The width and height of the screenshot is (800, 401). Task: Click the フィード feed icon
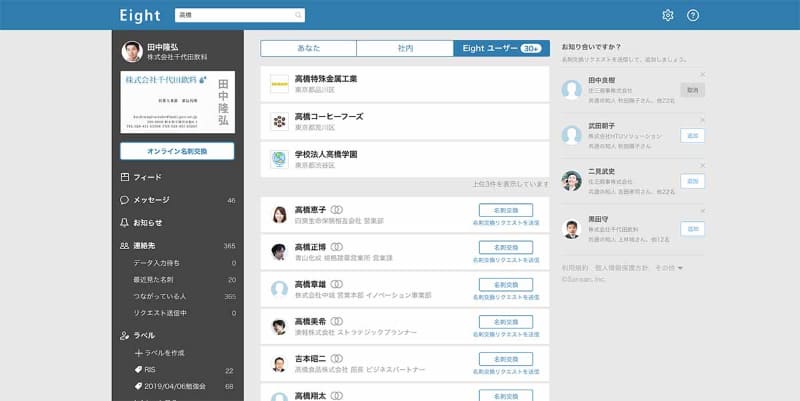[124, 177]
